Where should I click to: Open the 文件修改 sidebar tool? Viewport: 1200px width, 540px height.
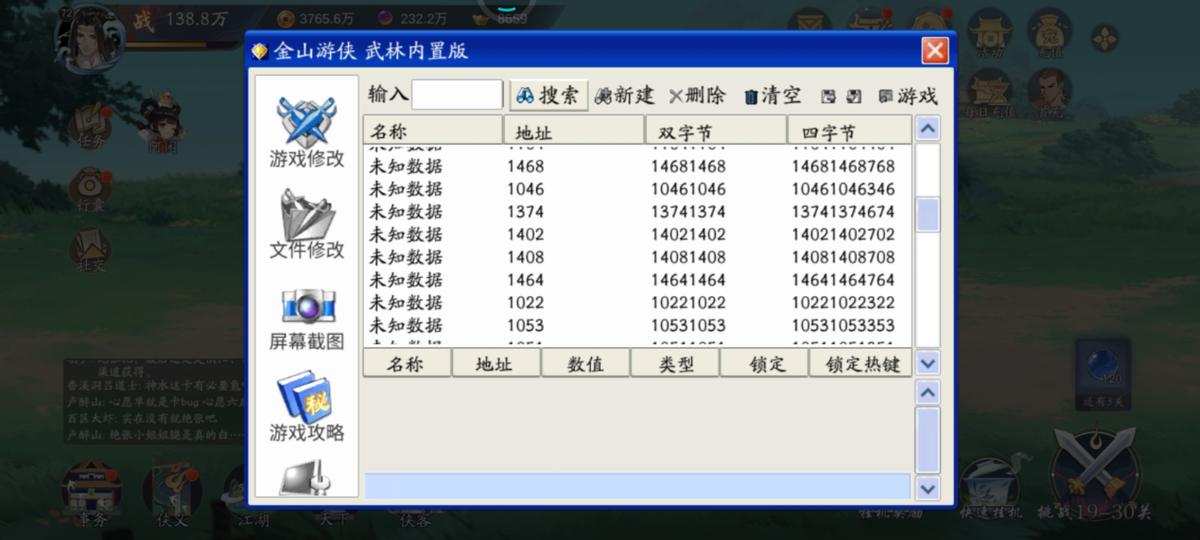click(307, 224)
